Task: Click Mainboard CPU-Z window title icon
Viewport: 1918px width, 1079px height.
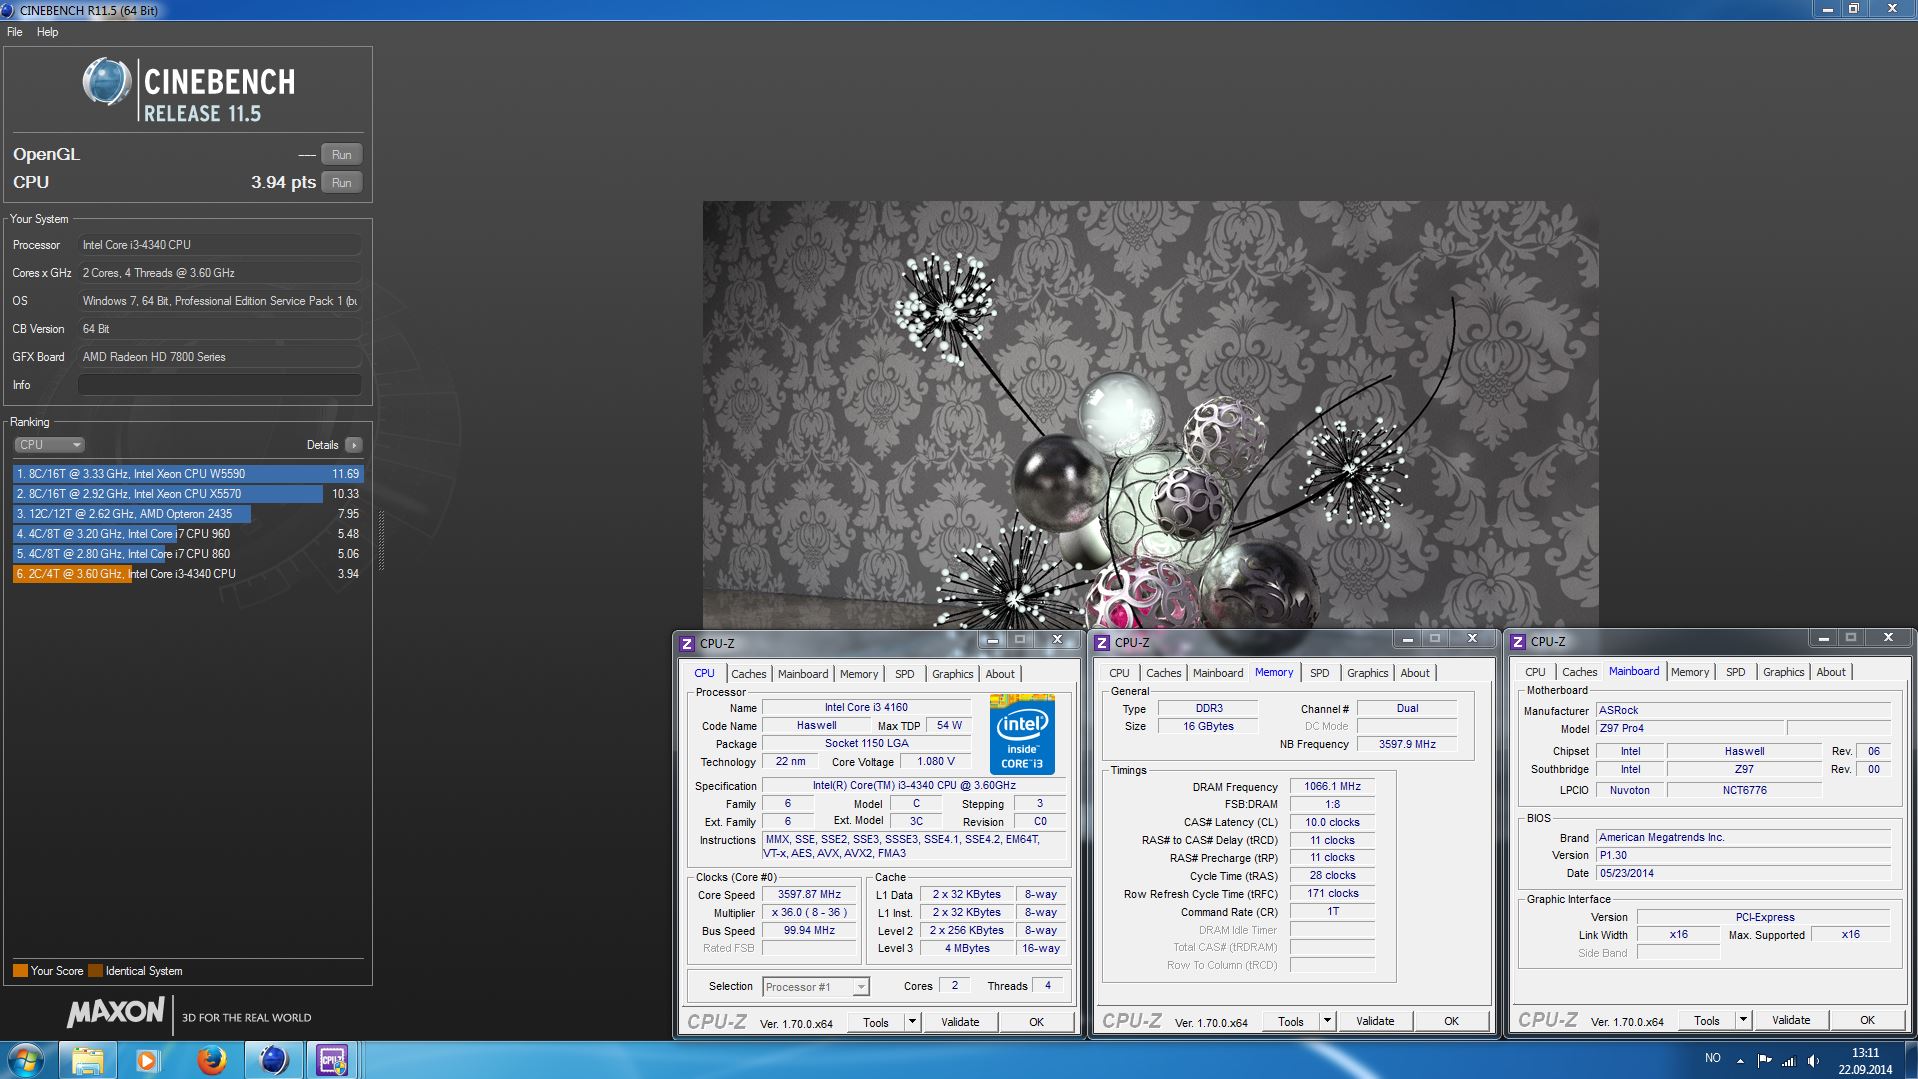Action: coord(1518,641)
